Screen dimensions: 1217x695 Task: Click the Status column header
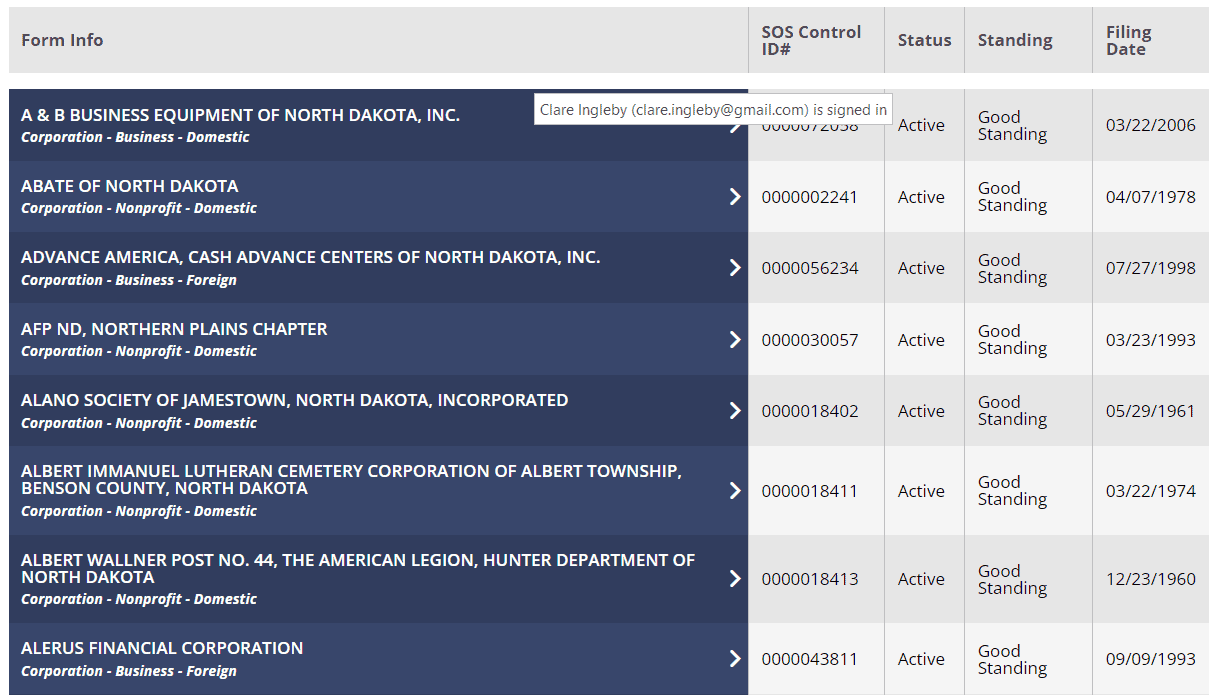pyautogui.click(x=924, y=40)
